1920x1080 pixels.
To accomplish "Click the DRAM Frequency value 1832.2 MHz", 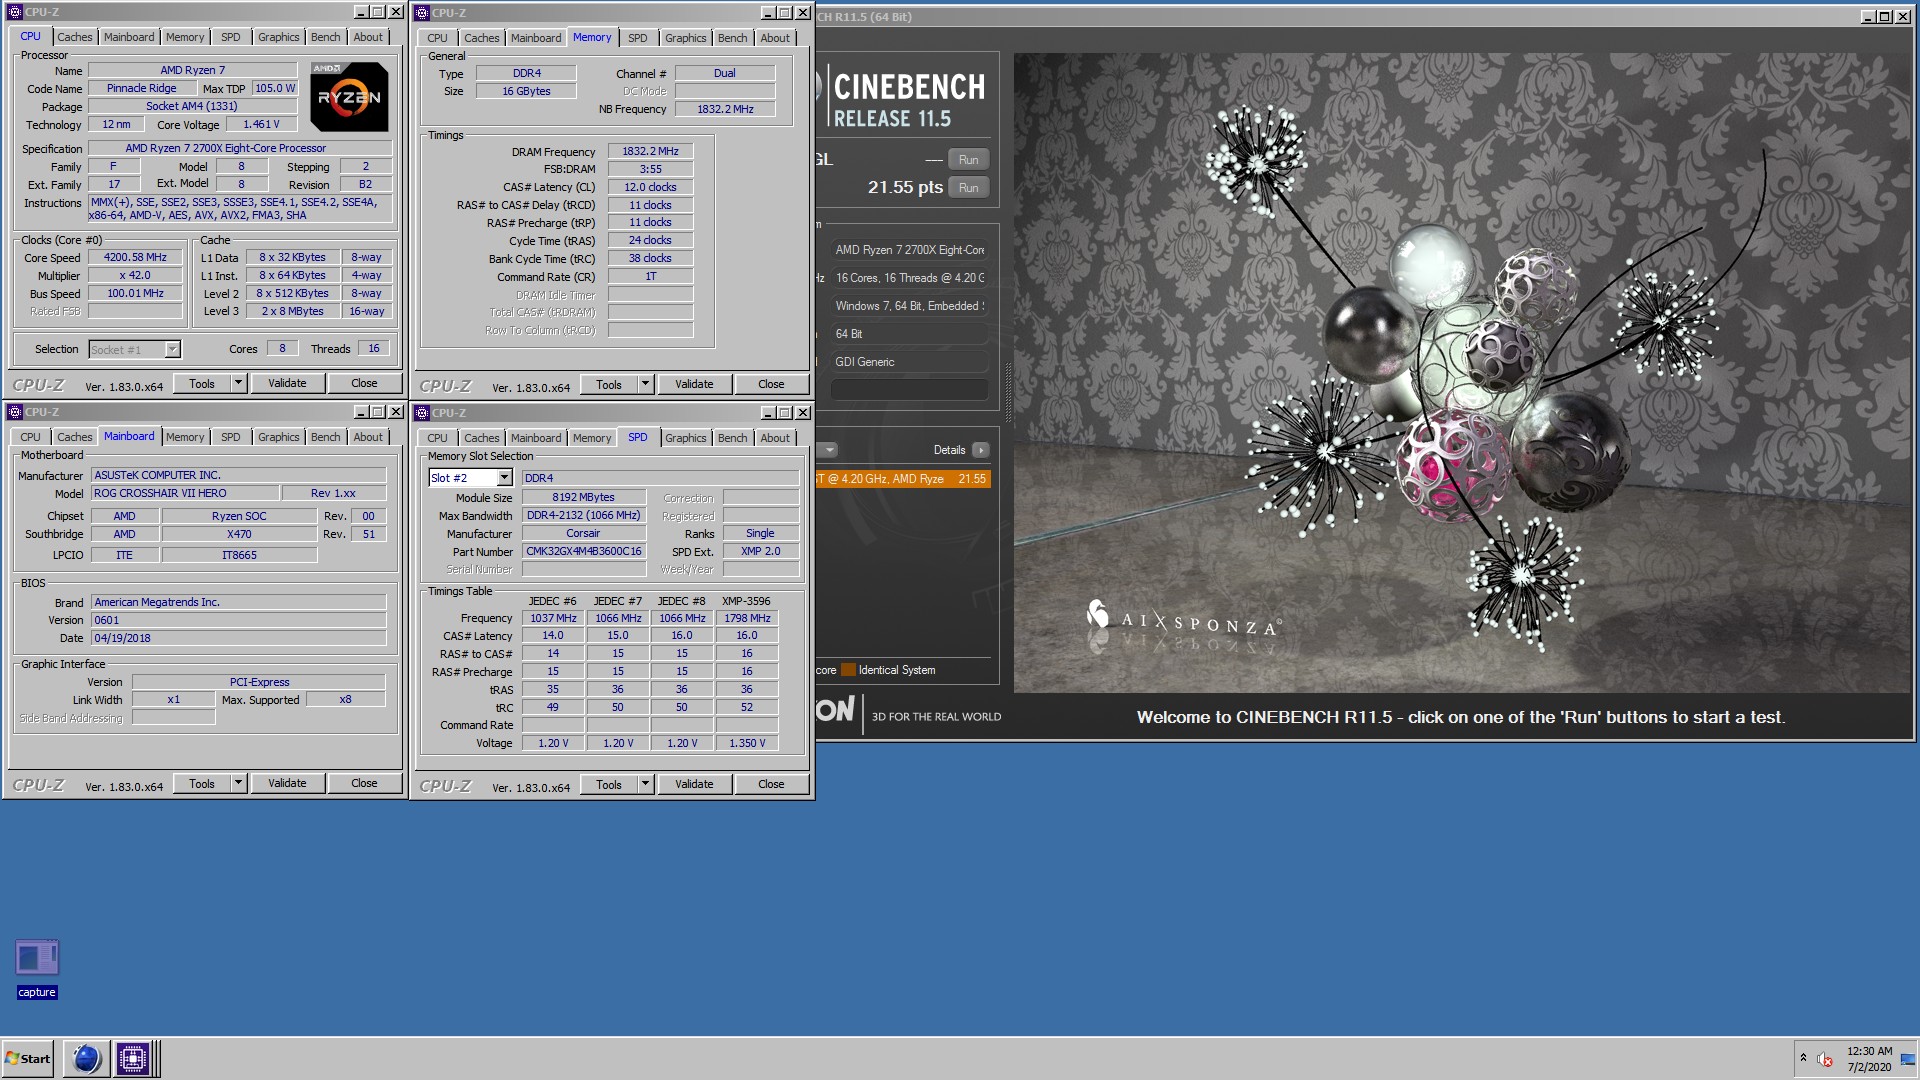I will [650, 151].
